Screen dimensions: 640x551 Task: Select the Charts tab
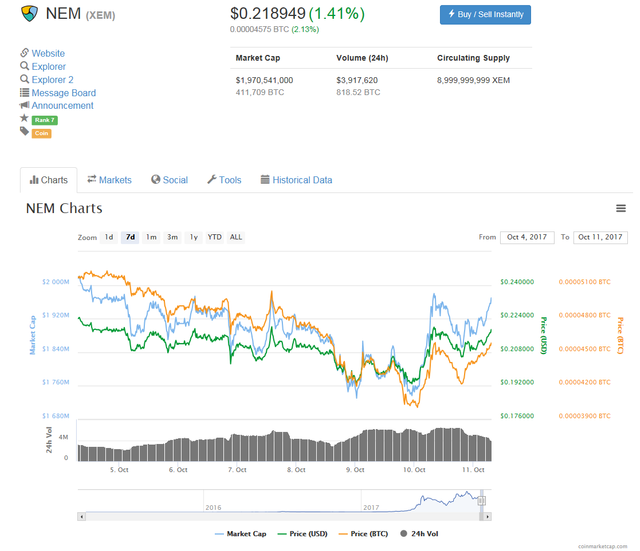click(49, 180)
